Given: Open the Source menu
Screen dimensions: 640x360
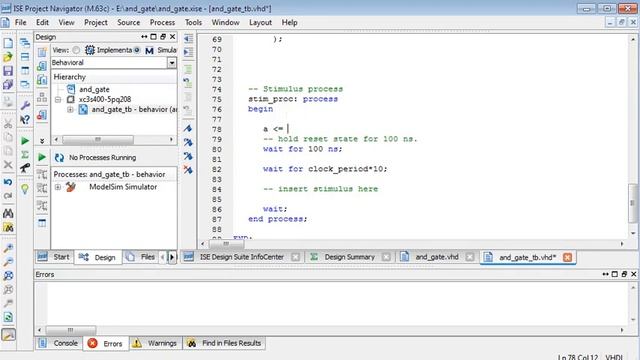Looking at the screenshot, I should pyautogui.click(x=129, y=22).
